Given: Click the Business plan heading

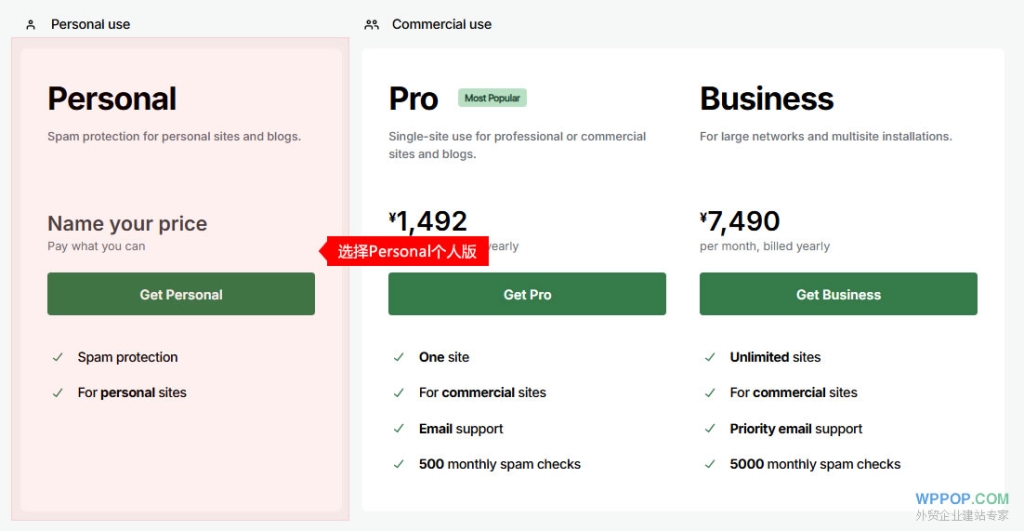Looking at the screenshot, I should click(x=766, y=99).
